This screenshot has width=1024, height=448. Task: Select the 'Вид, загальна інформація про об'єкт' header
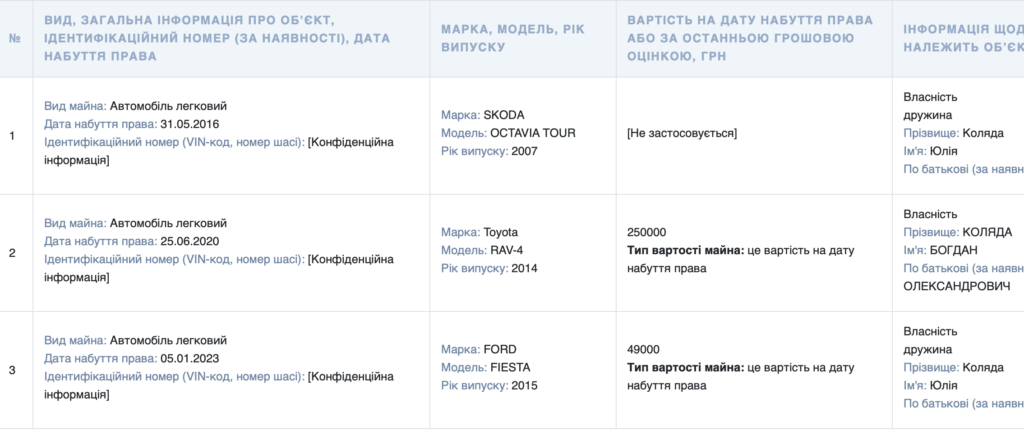[x=217, y=39]
